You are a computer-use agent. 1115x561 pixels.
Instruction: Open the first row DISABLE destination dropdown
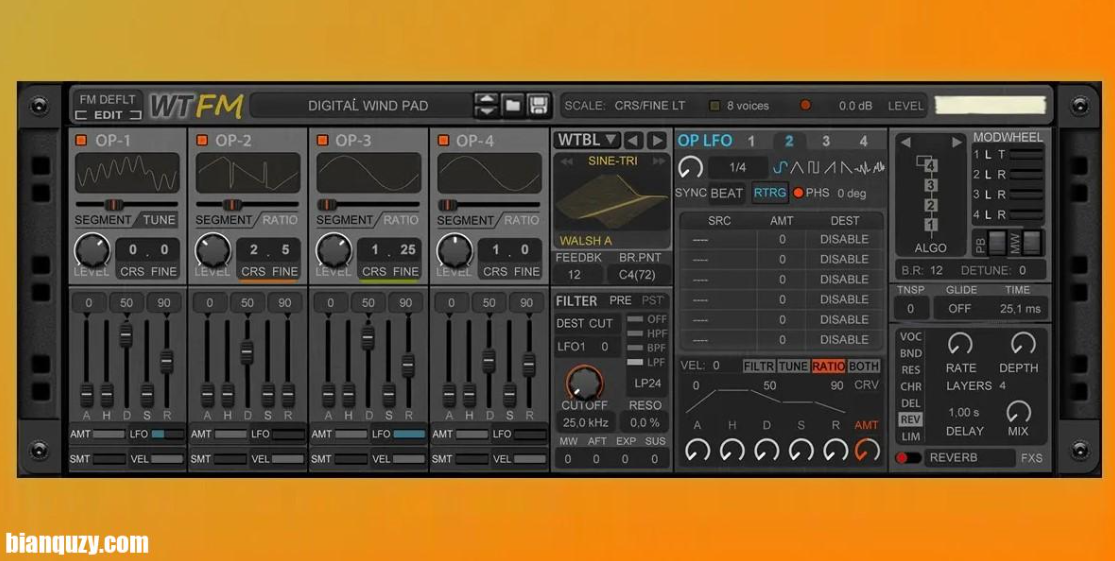click(x=844, y=240)
